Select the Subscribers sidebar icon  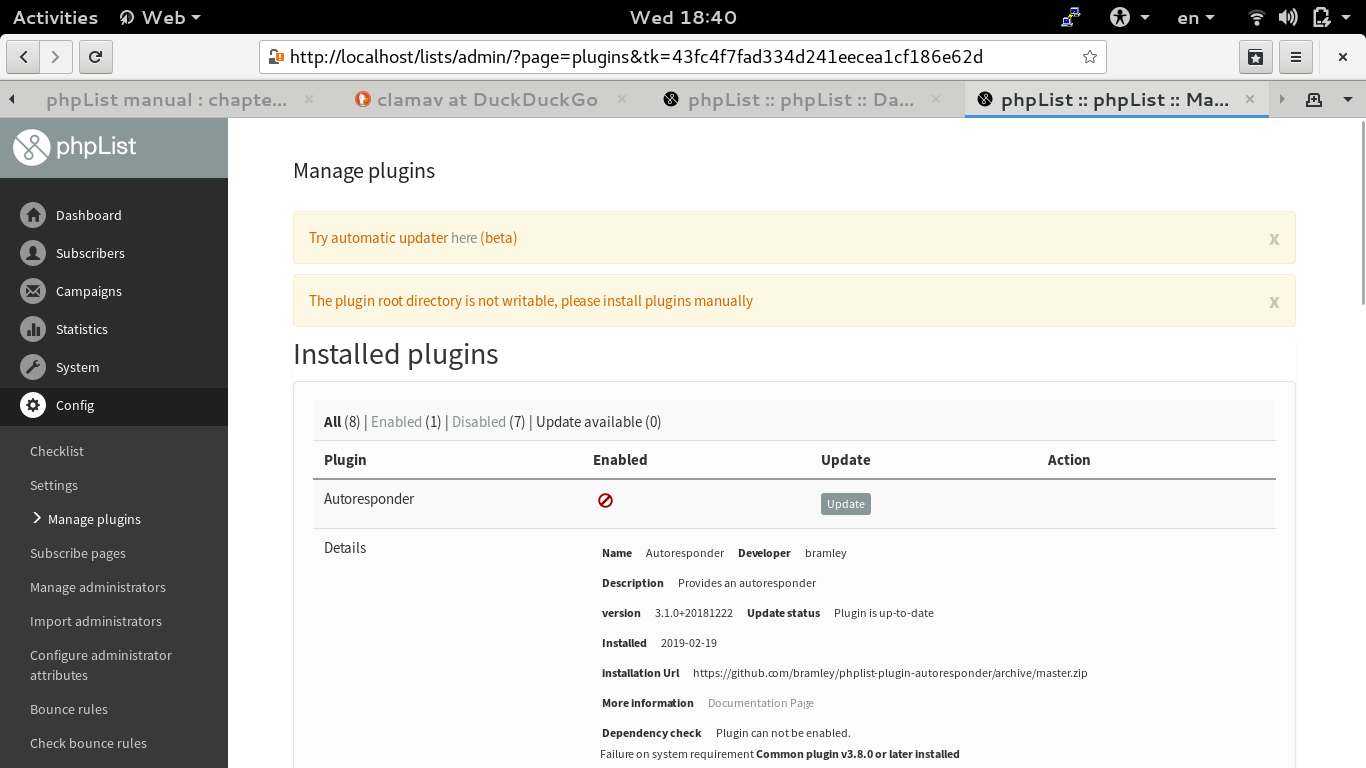click(33, 253)
